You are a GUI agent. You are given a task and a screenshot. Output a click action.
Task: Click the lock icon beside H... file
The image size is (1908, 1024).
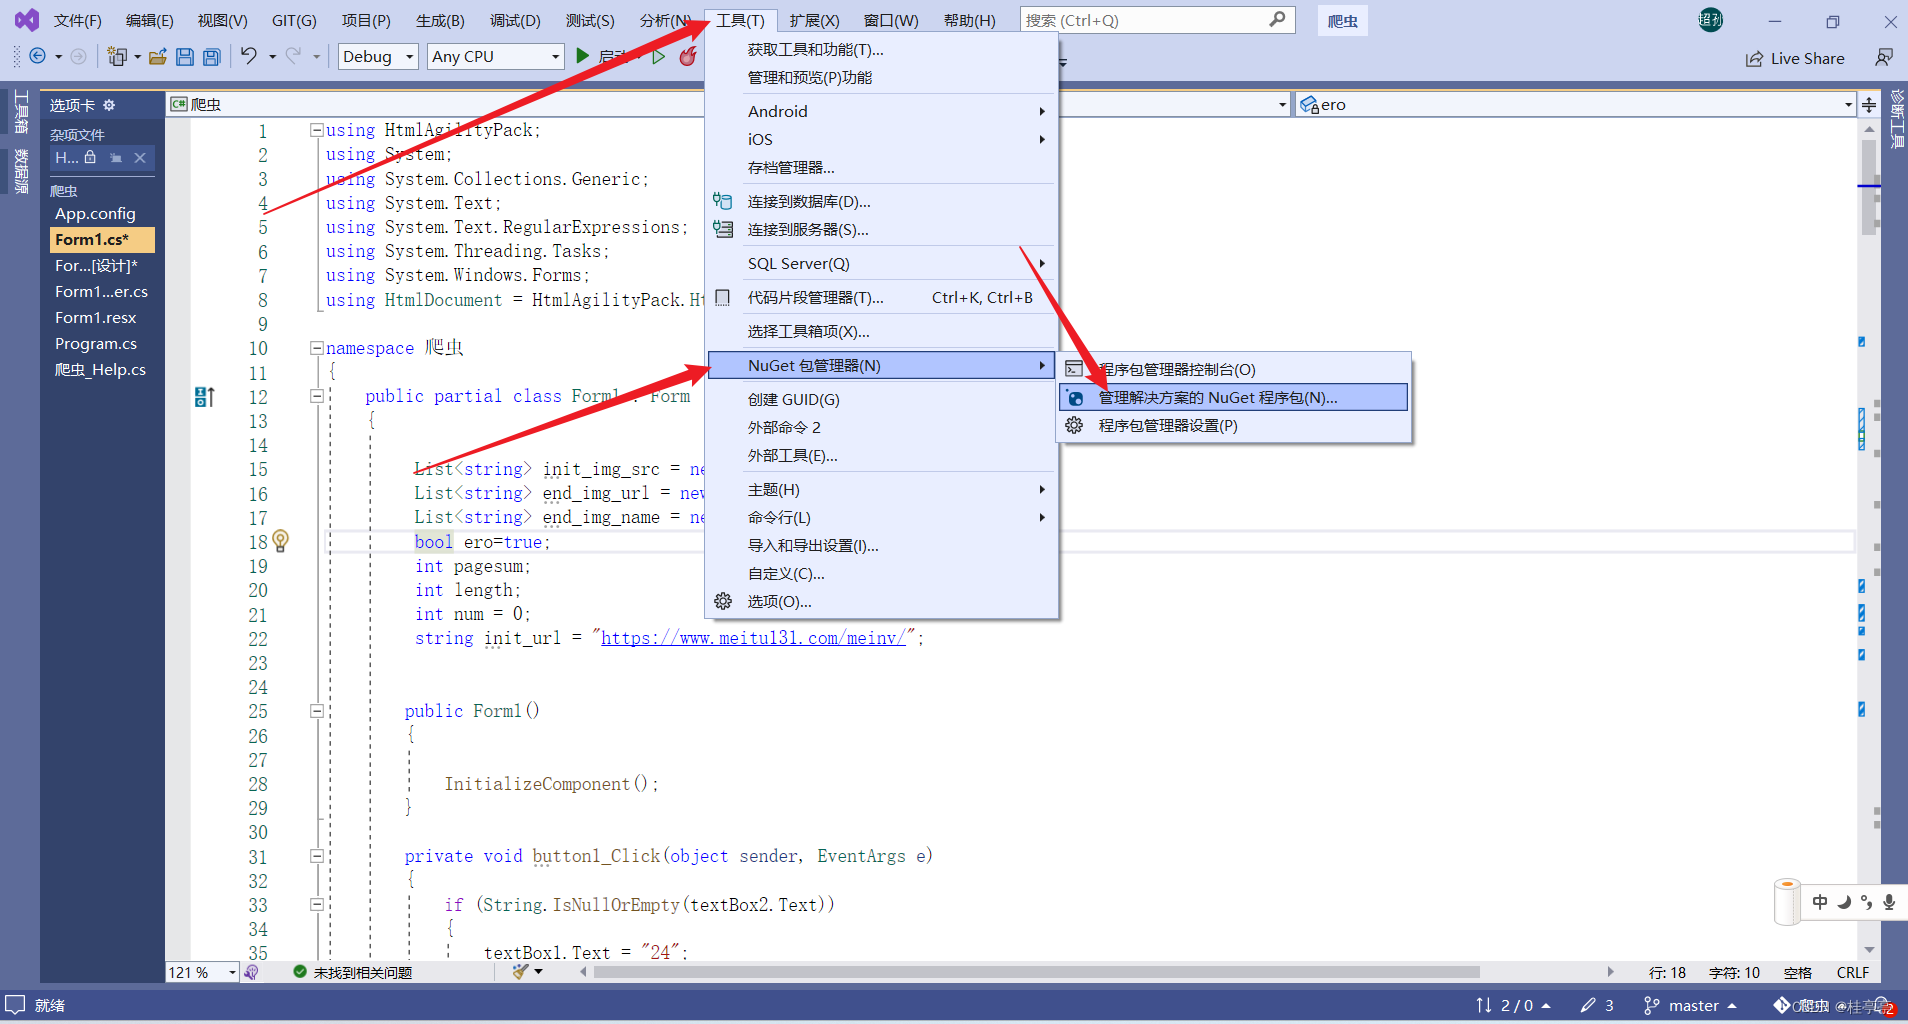click(x=88, y=157)
